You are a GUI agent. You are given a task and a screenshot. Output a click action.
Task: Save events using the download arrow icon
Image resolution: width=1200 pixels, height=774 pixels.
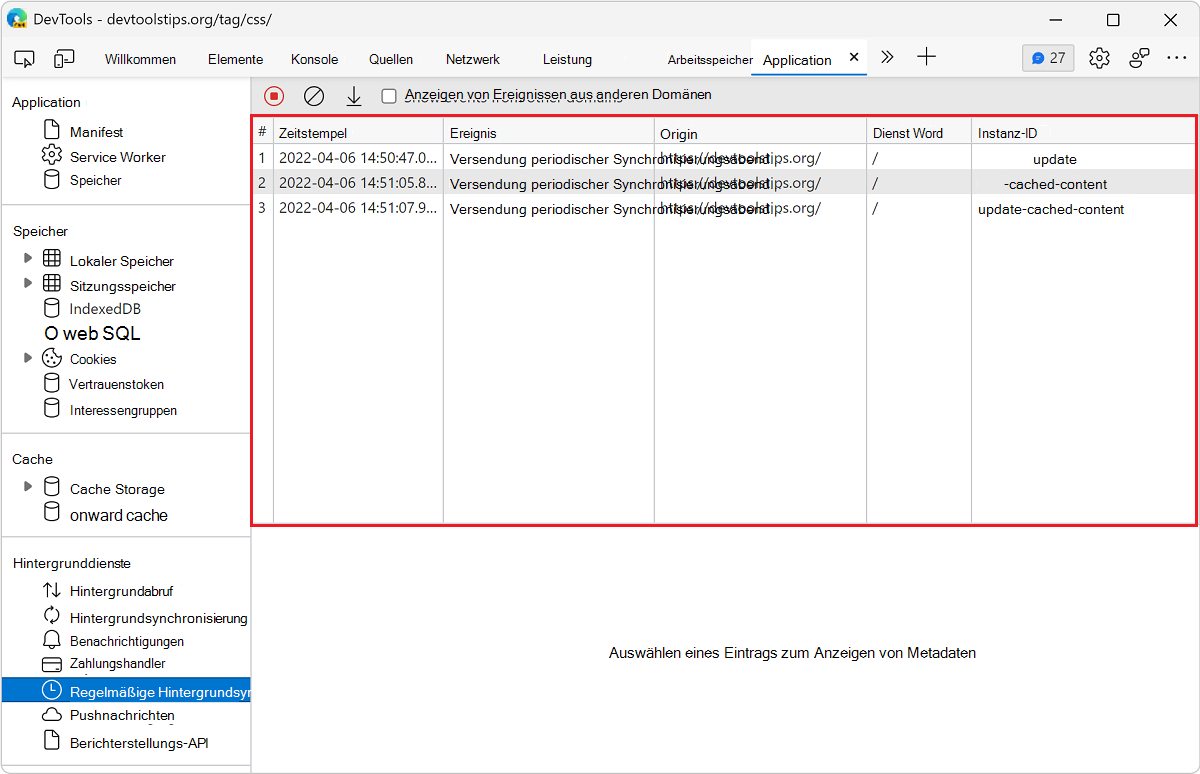tap(353, 96)
